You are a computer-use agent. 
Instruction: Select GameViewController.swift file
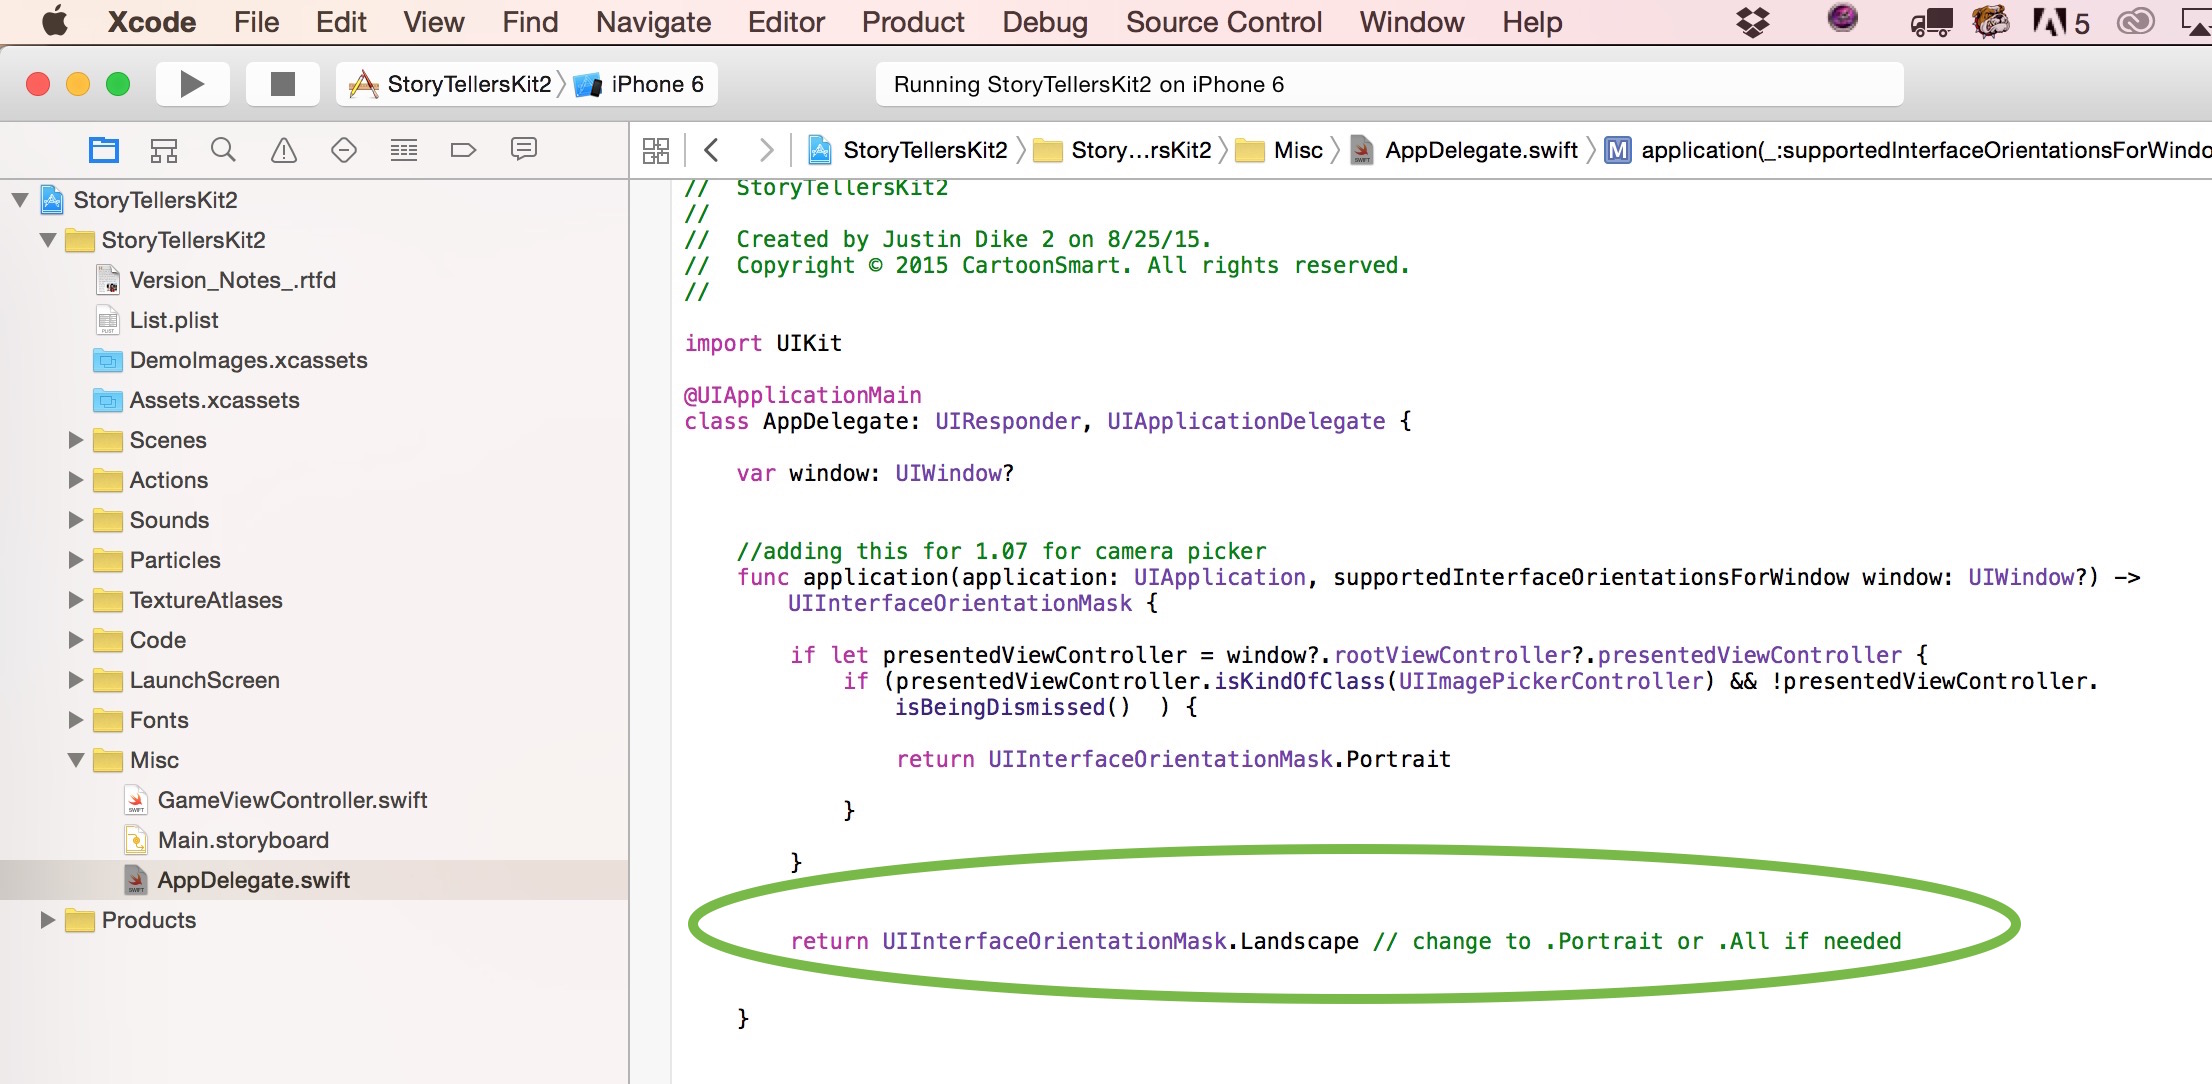click(294, 800)
